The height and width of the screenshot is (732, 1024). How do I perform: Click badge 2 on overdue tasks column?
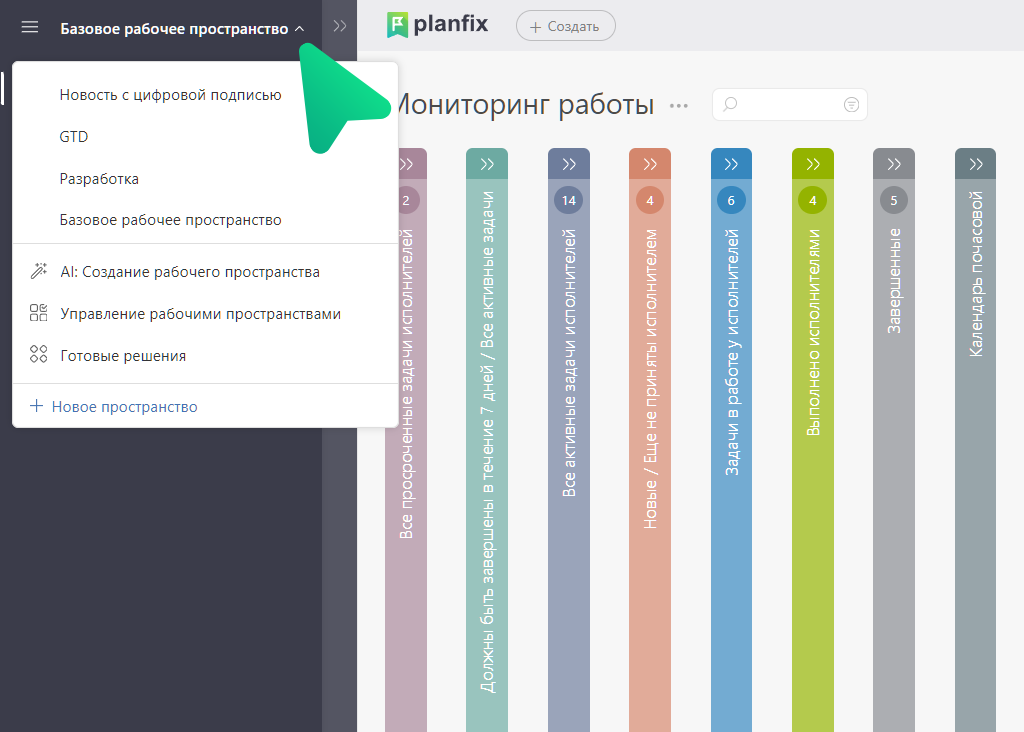click(406, 200)
